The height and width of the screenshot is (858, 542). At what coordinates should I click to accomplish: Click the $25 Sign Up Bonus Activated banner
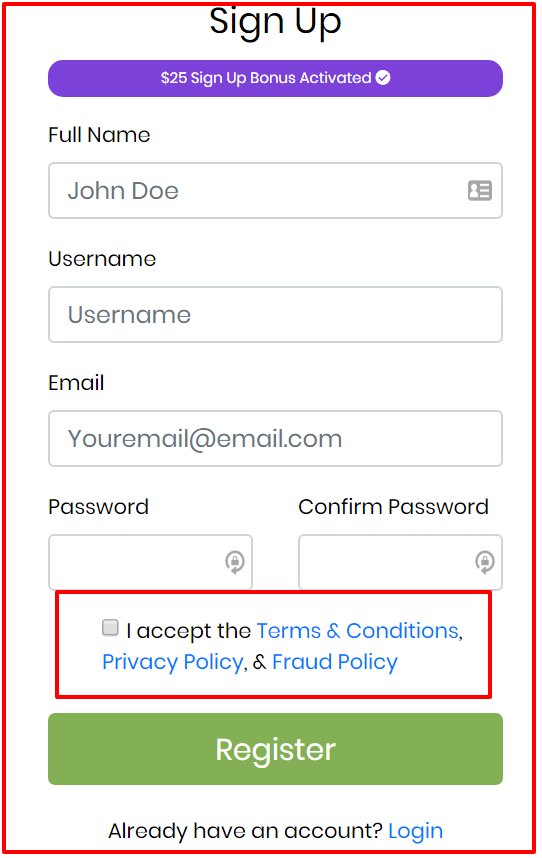coord(275,78)
